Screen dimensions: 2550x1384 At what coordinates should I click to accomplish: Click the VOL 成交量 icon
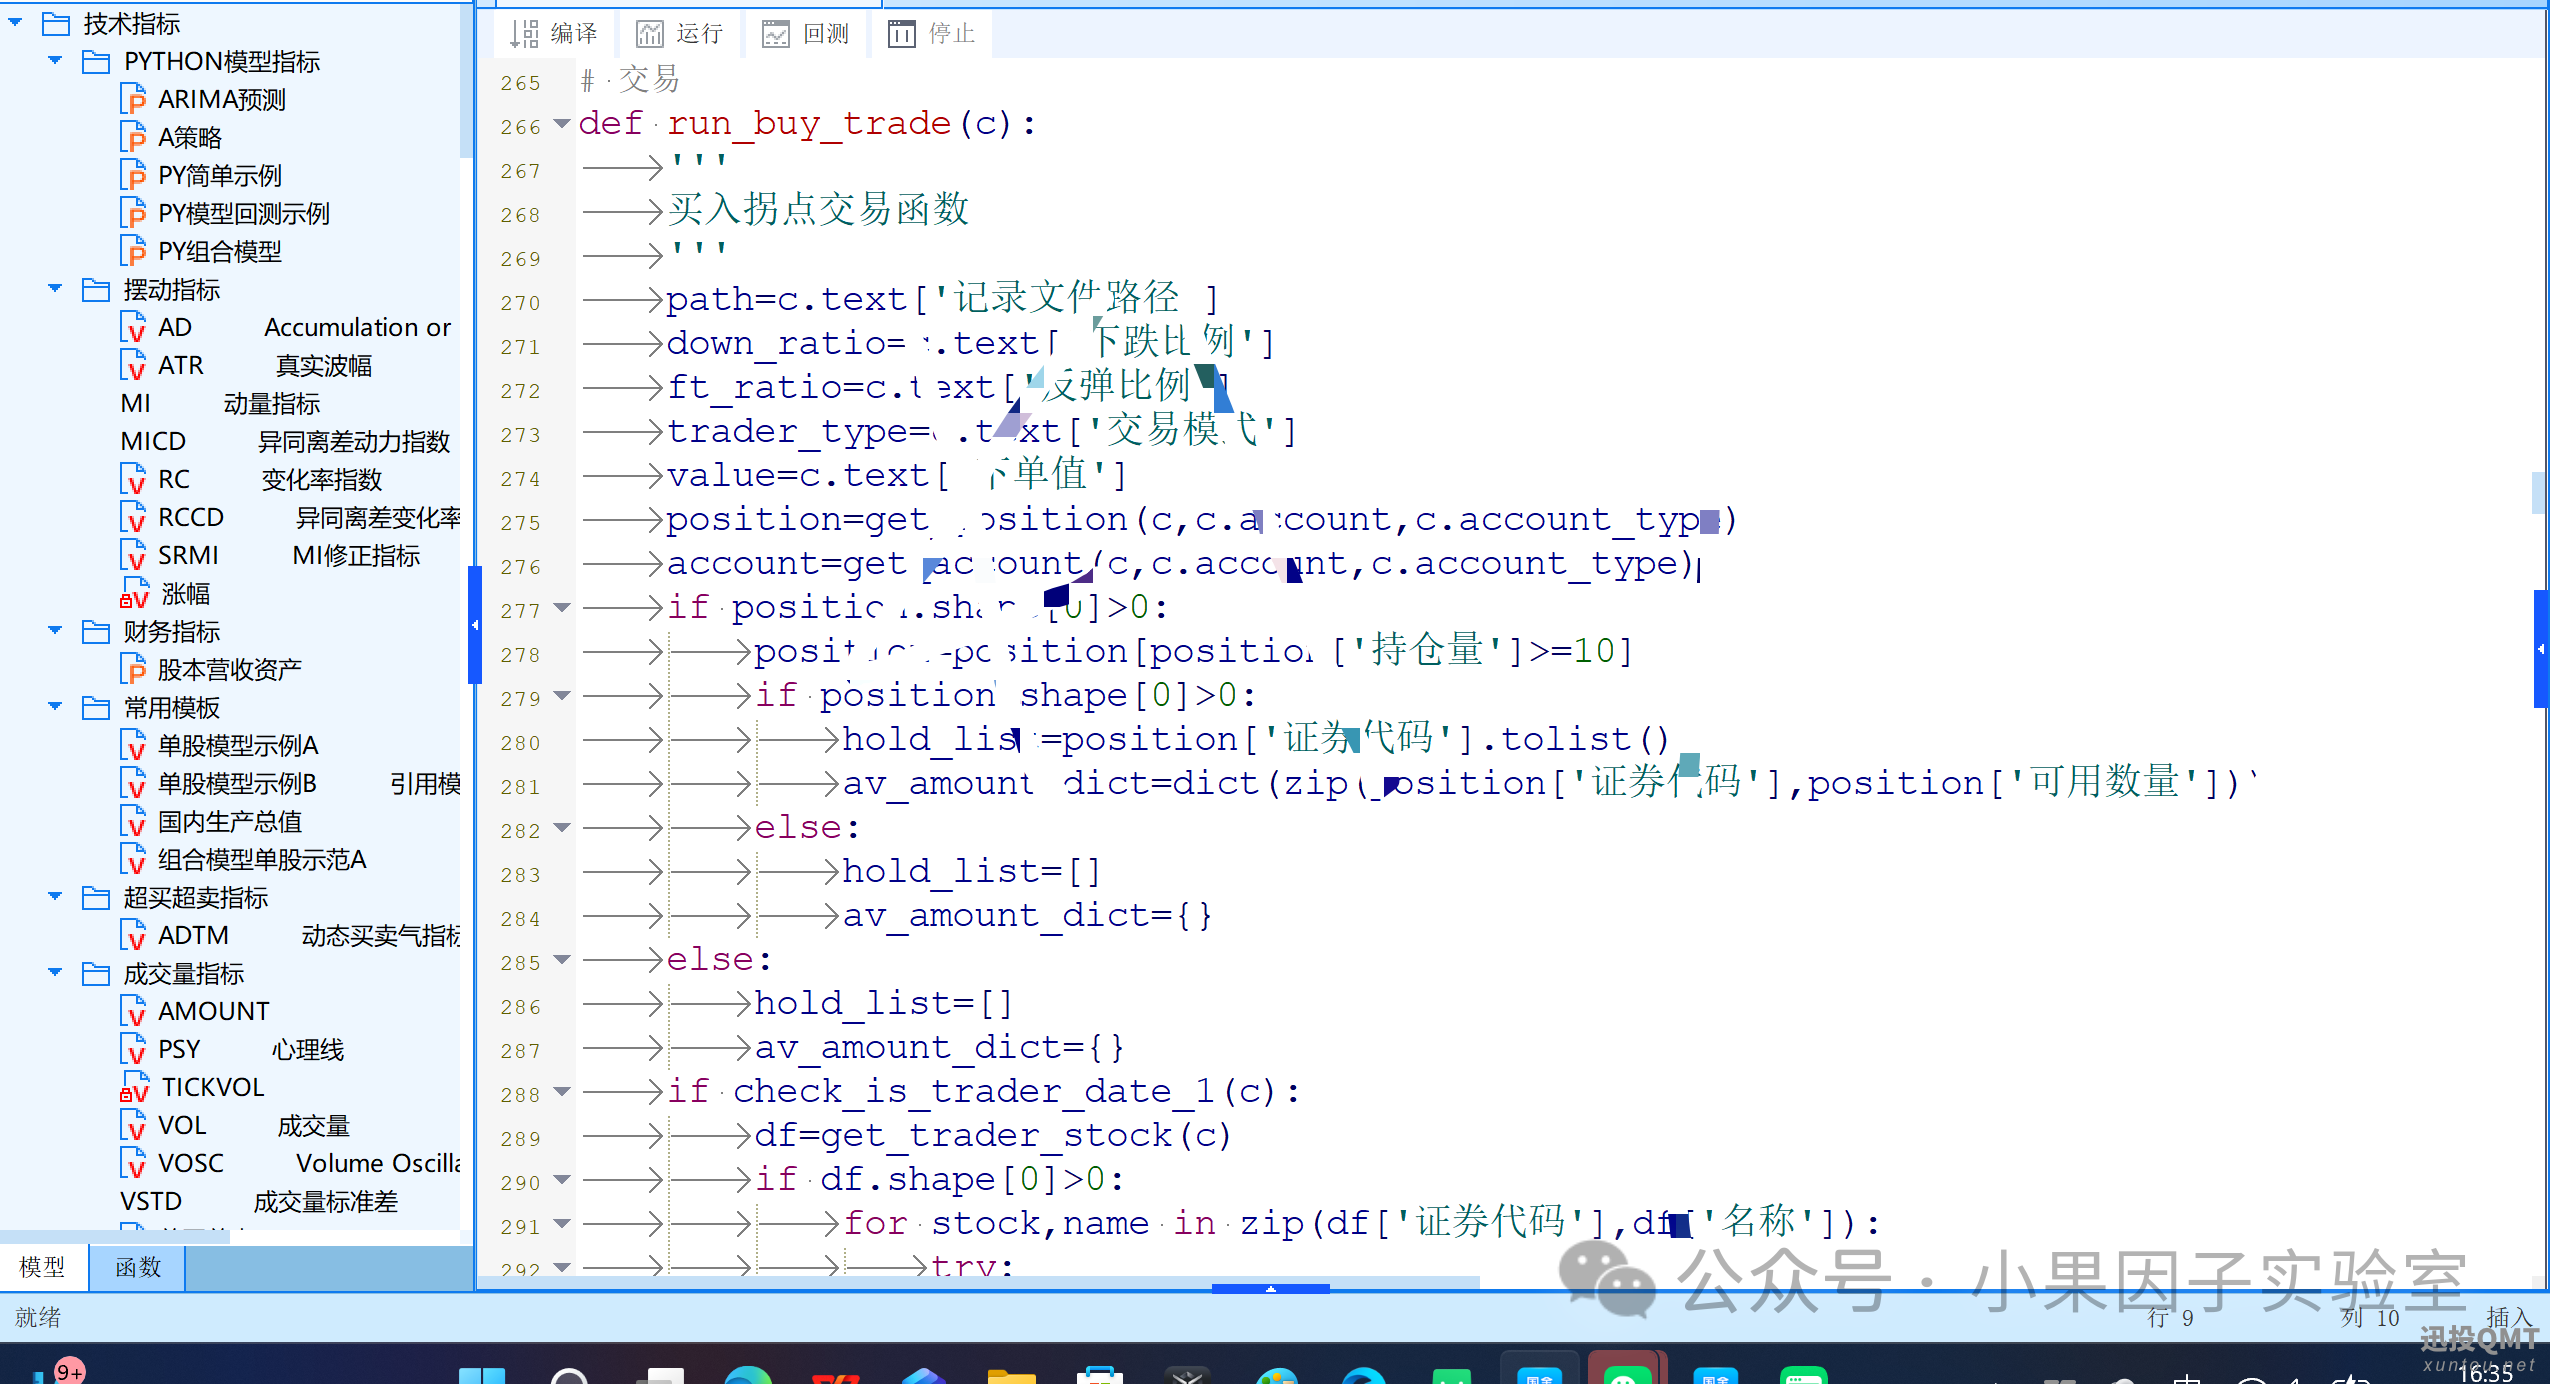pos(133,1125)
